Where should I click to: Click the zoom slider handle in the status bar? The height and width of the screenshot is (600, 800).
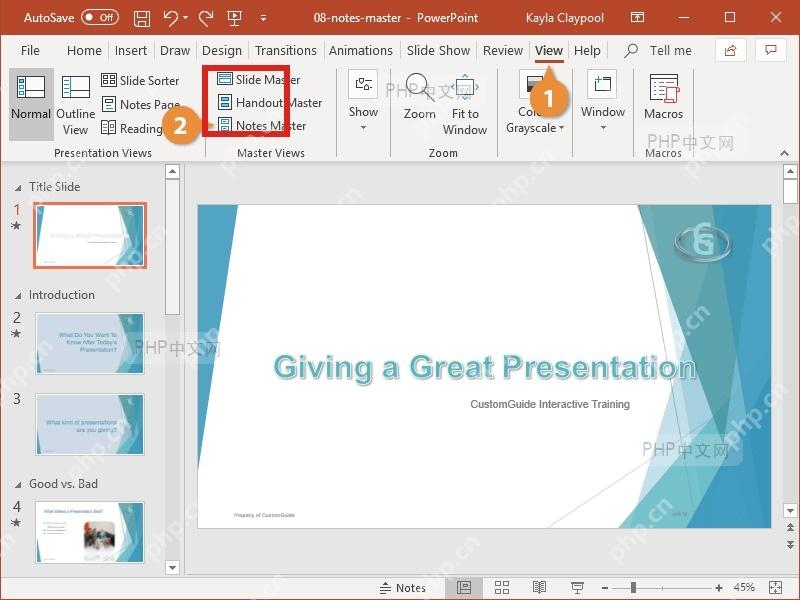(x=633, y=588)
